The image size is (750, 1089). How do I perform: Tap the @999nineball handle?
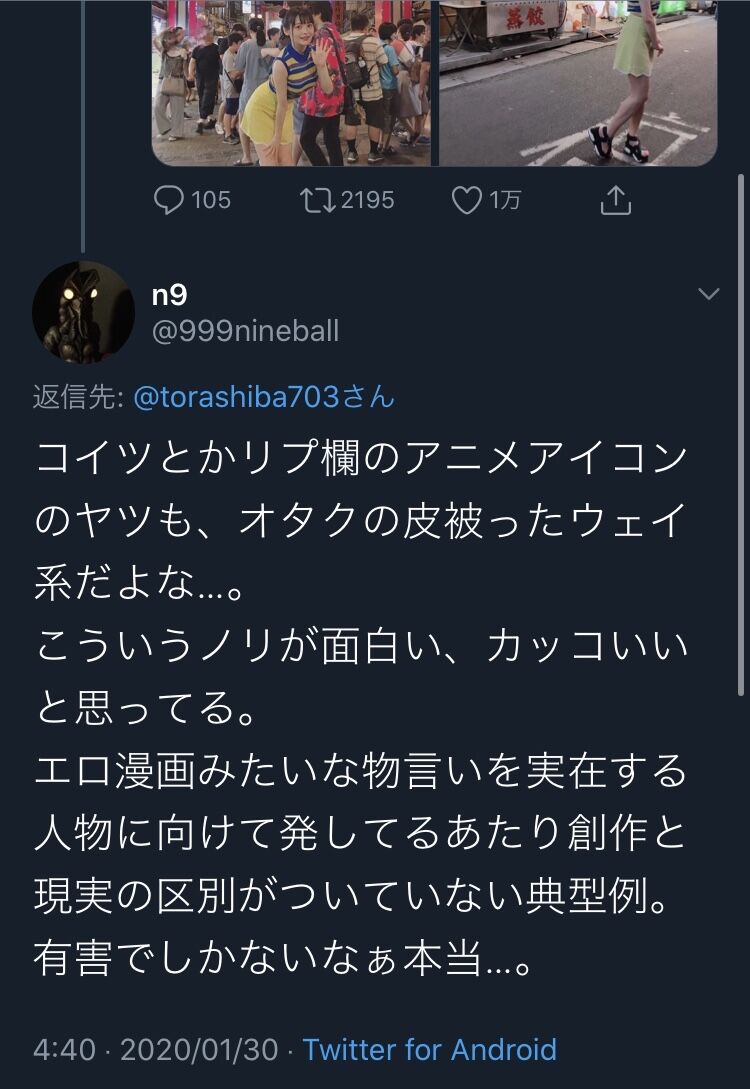(x=246, y=328)
